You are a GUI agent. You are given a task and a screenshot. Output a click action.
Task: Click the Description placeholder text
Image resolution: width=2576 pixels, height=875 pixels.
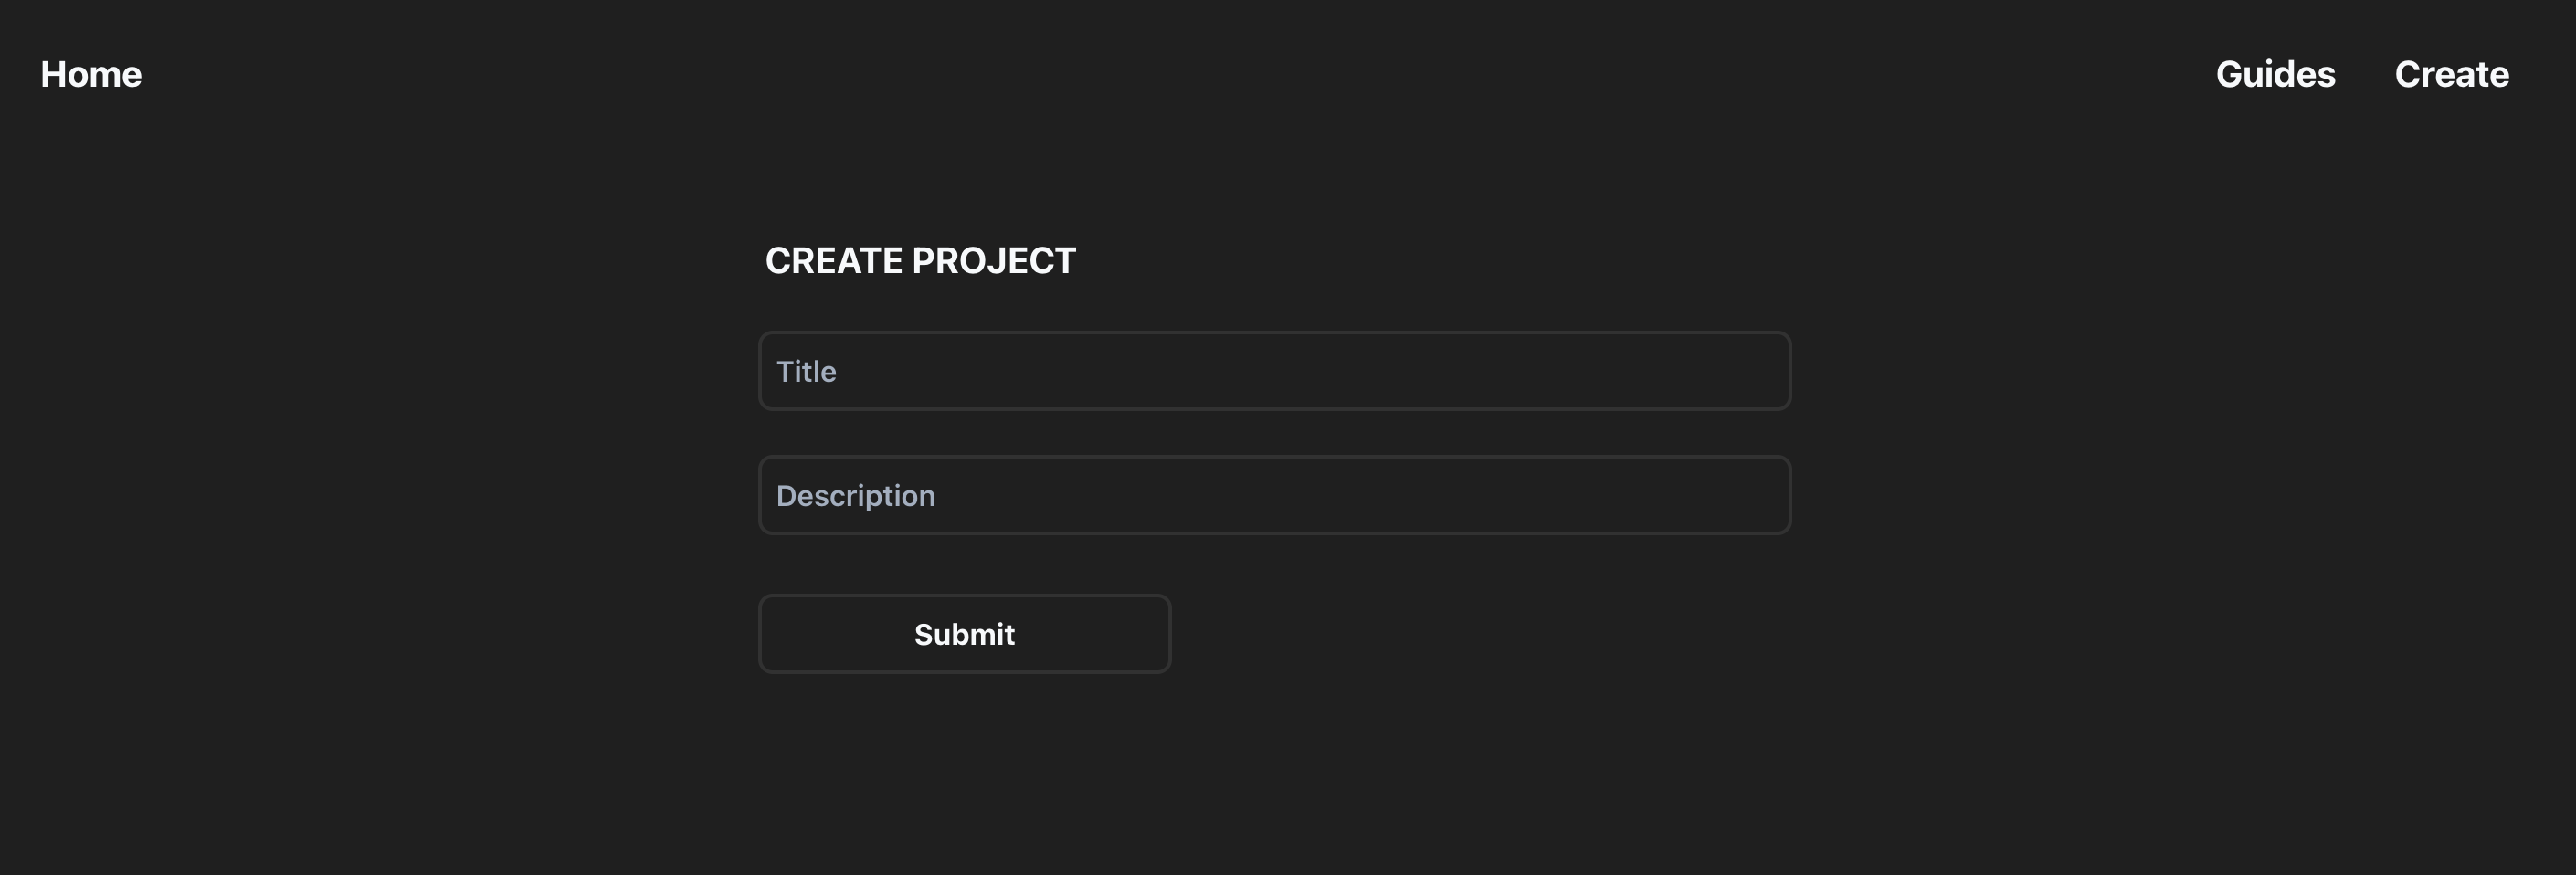855,496
